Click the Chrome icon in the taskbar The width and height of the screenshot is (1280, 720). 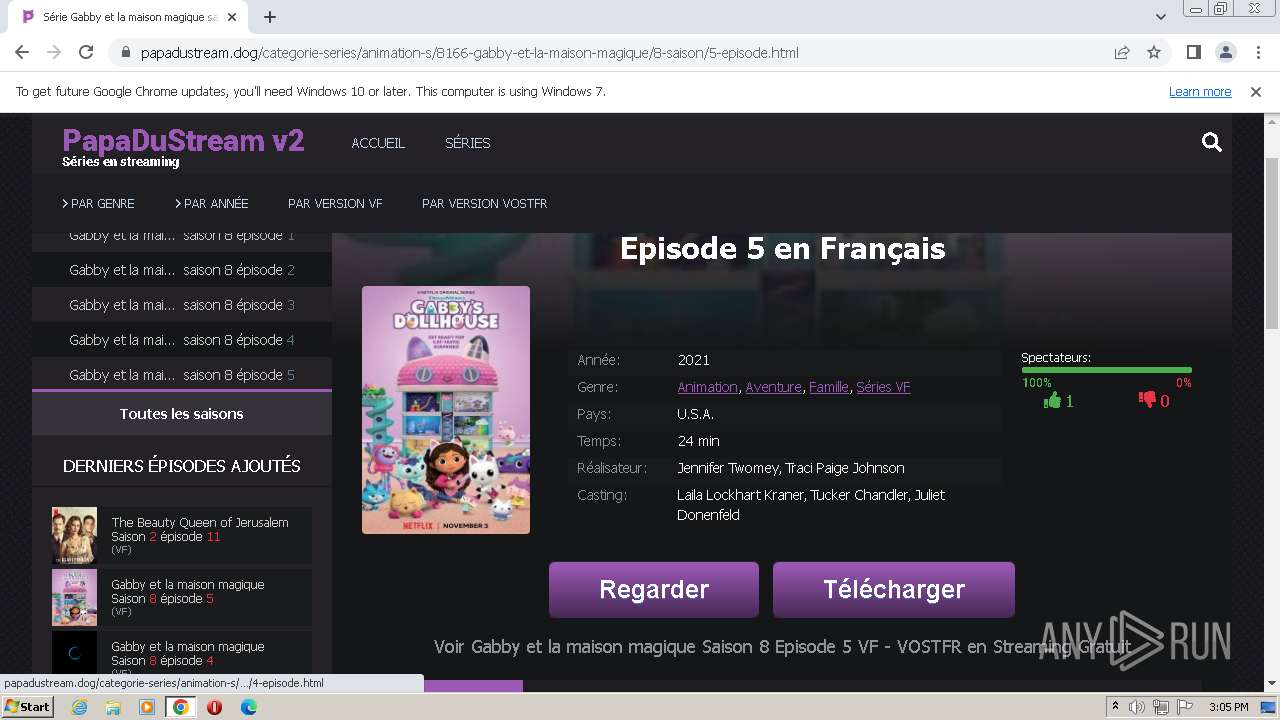pyautogui.click(x=181, y=707)
